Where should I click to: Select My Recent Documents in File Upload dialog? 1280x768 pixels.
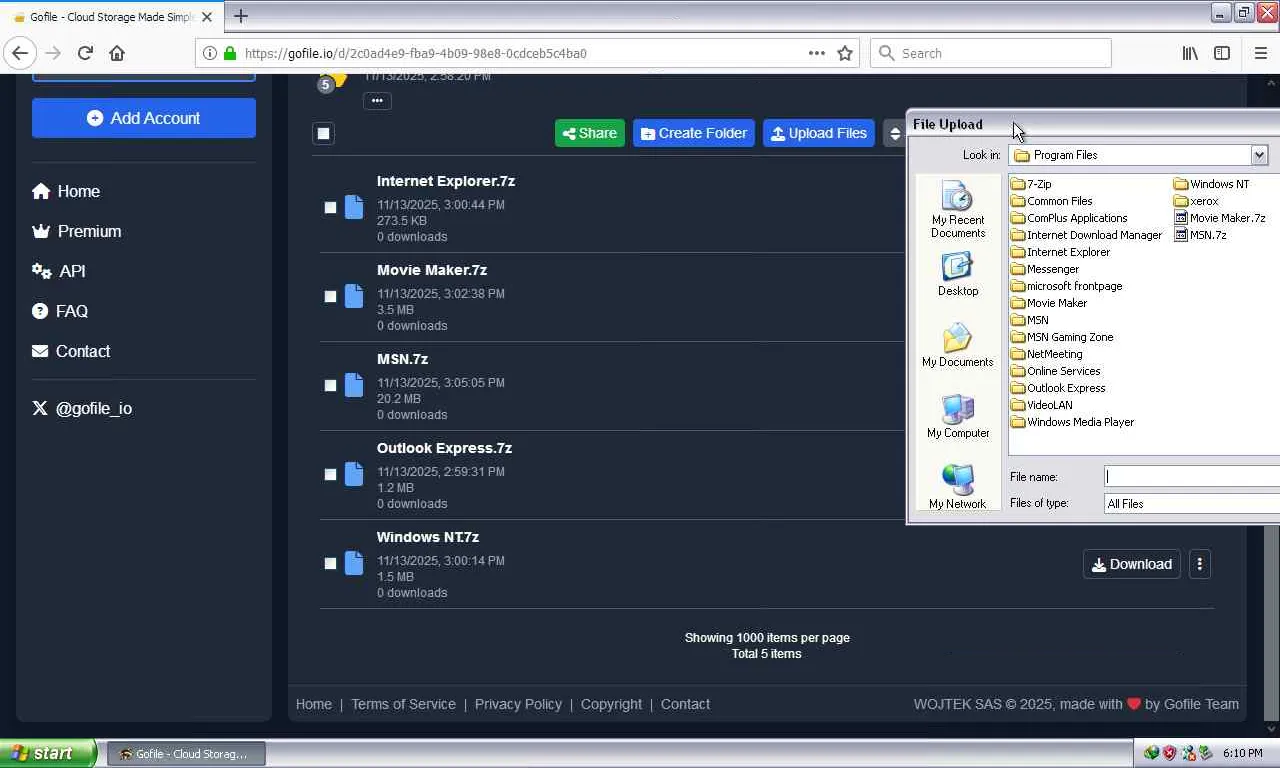958,210
